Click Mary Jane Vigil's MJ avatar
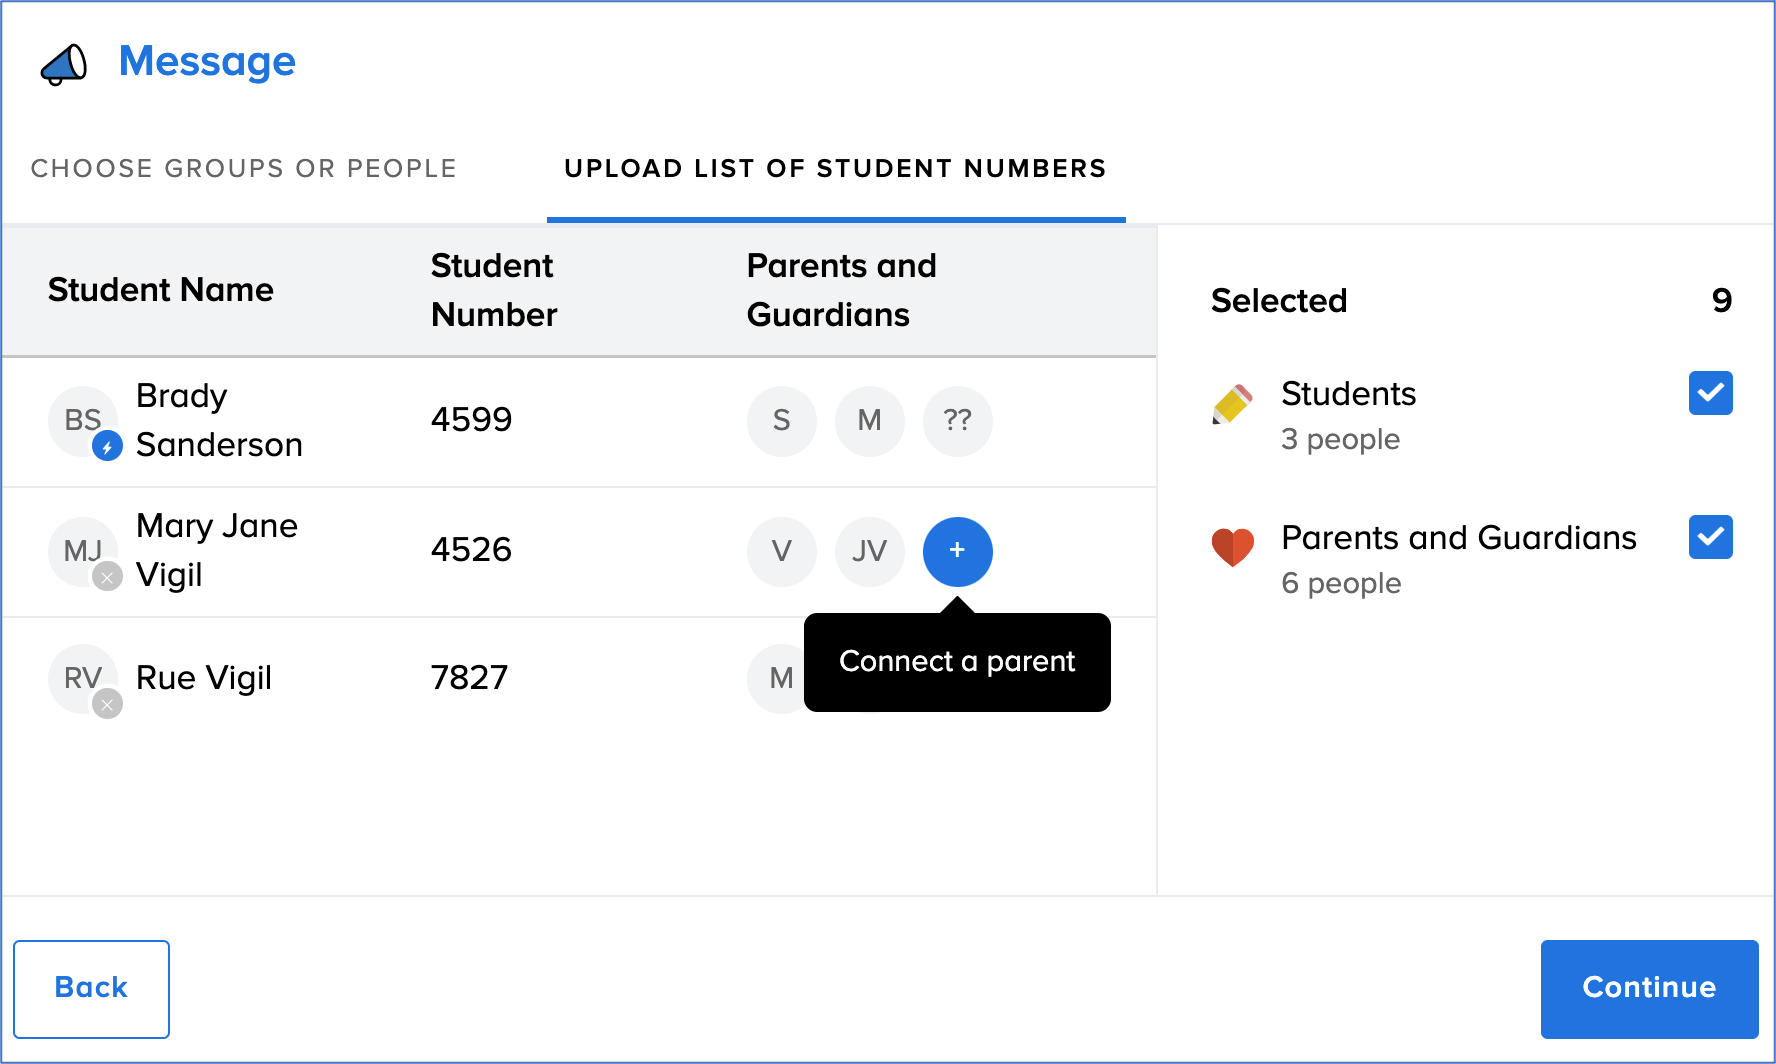The width and height of the screenshot is (1776, 1064). pos(83,551)
